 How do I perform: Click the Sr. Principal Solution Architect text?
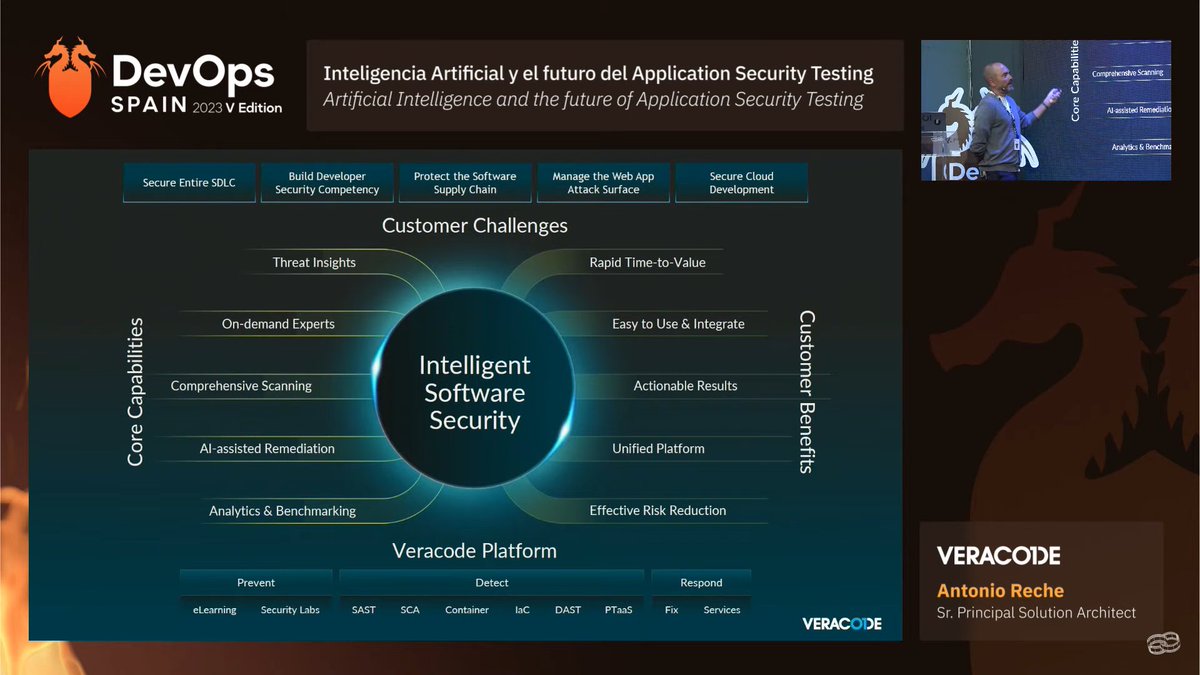point(1036,612)
